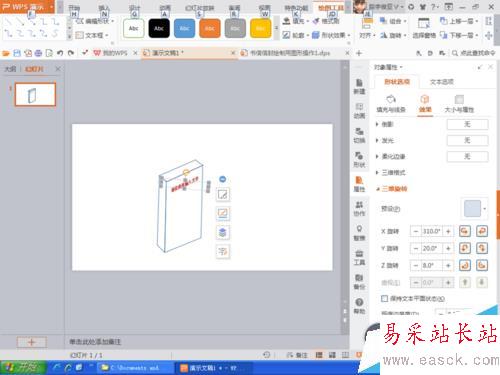Image resolution: width=500 pixels, height=375 pixels.
Task: Click the 格式刷 format painter
Action: pyautogui.click(x=326, y=21)
